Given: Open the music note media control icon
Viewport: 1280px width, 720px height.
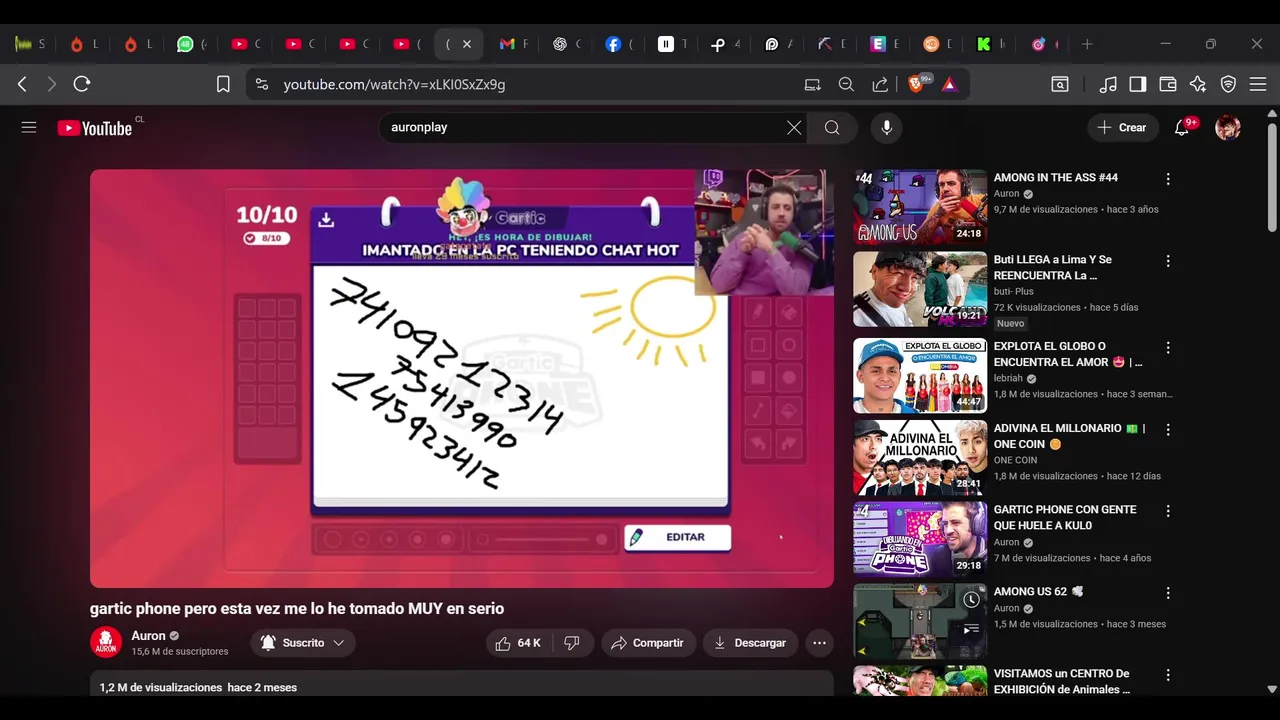Looking at the screenshot, I should click(x=1108, y=85).
